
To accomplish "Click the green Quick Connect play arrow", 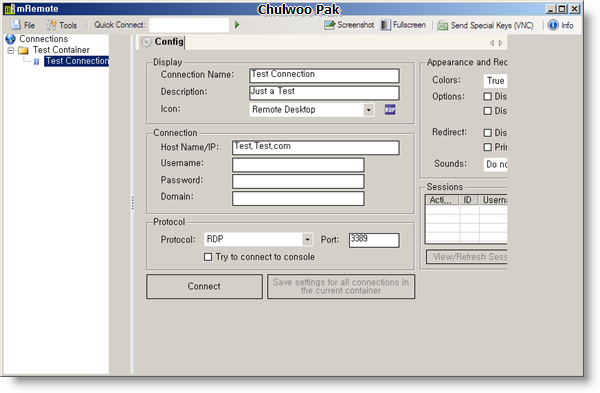I will pyautogui.click(x=237, y=25).
